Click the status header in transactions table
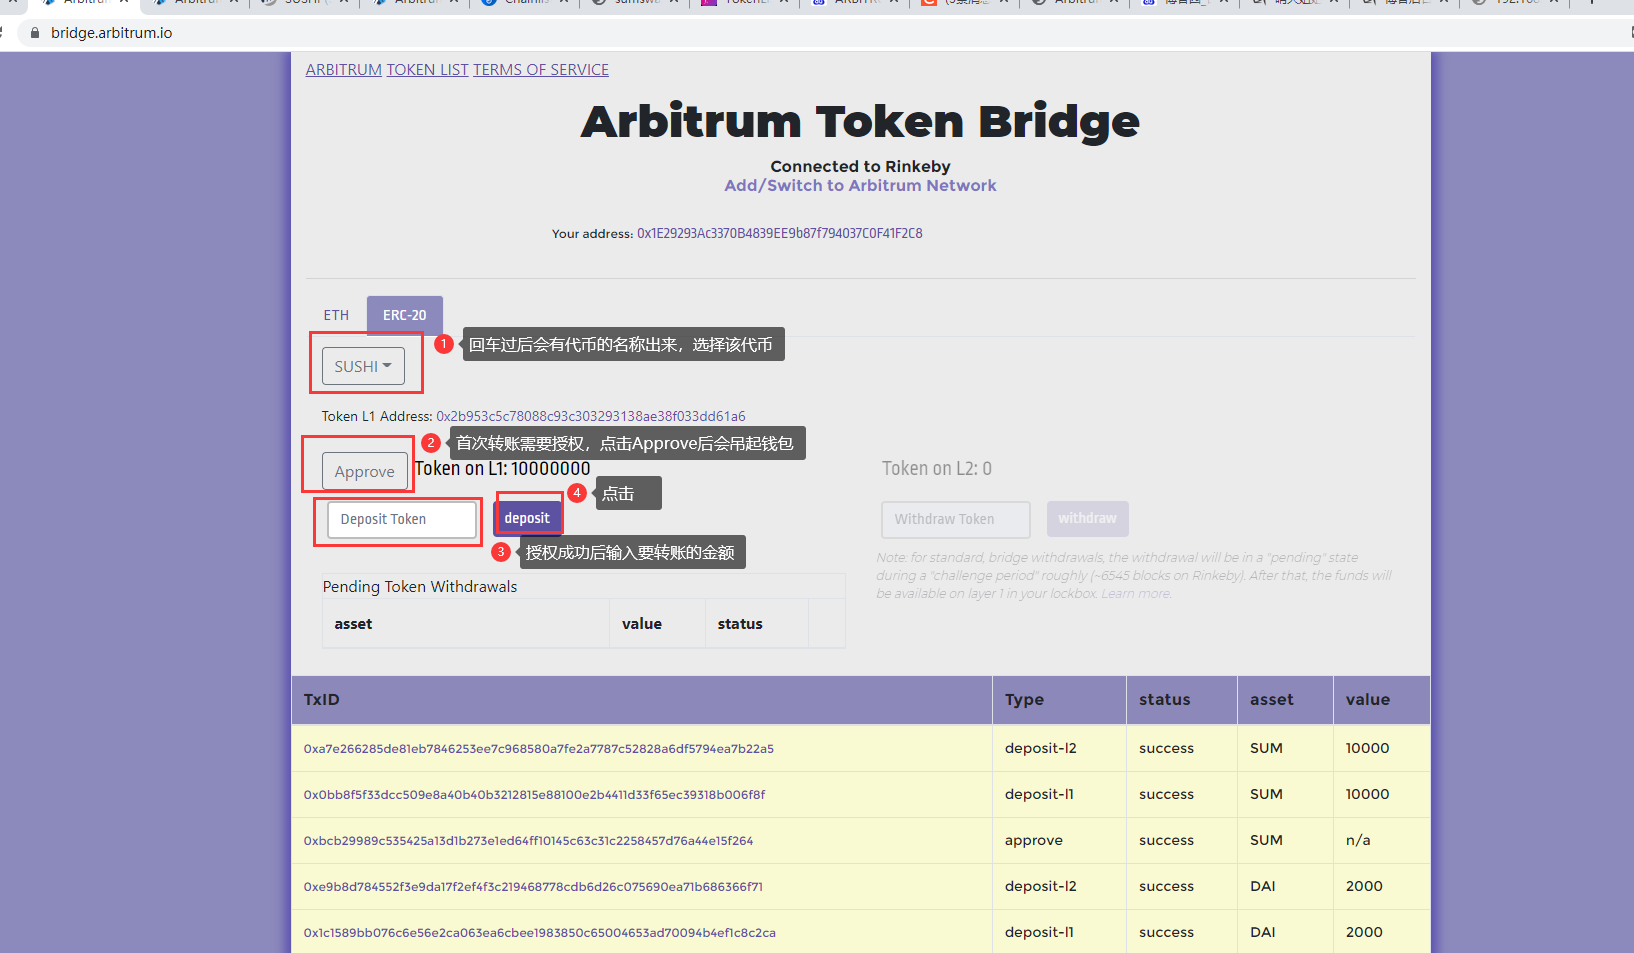 coord(1165,700)
